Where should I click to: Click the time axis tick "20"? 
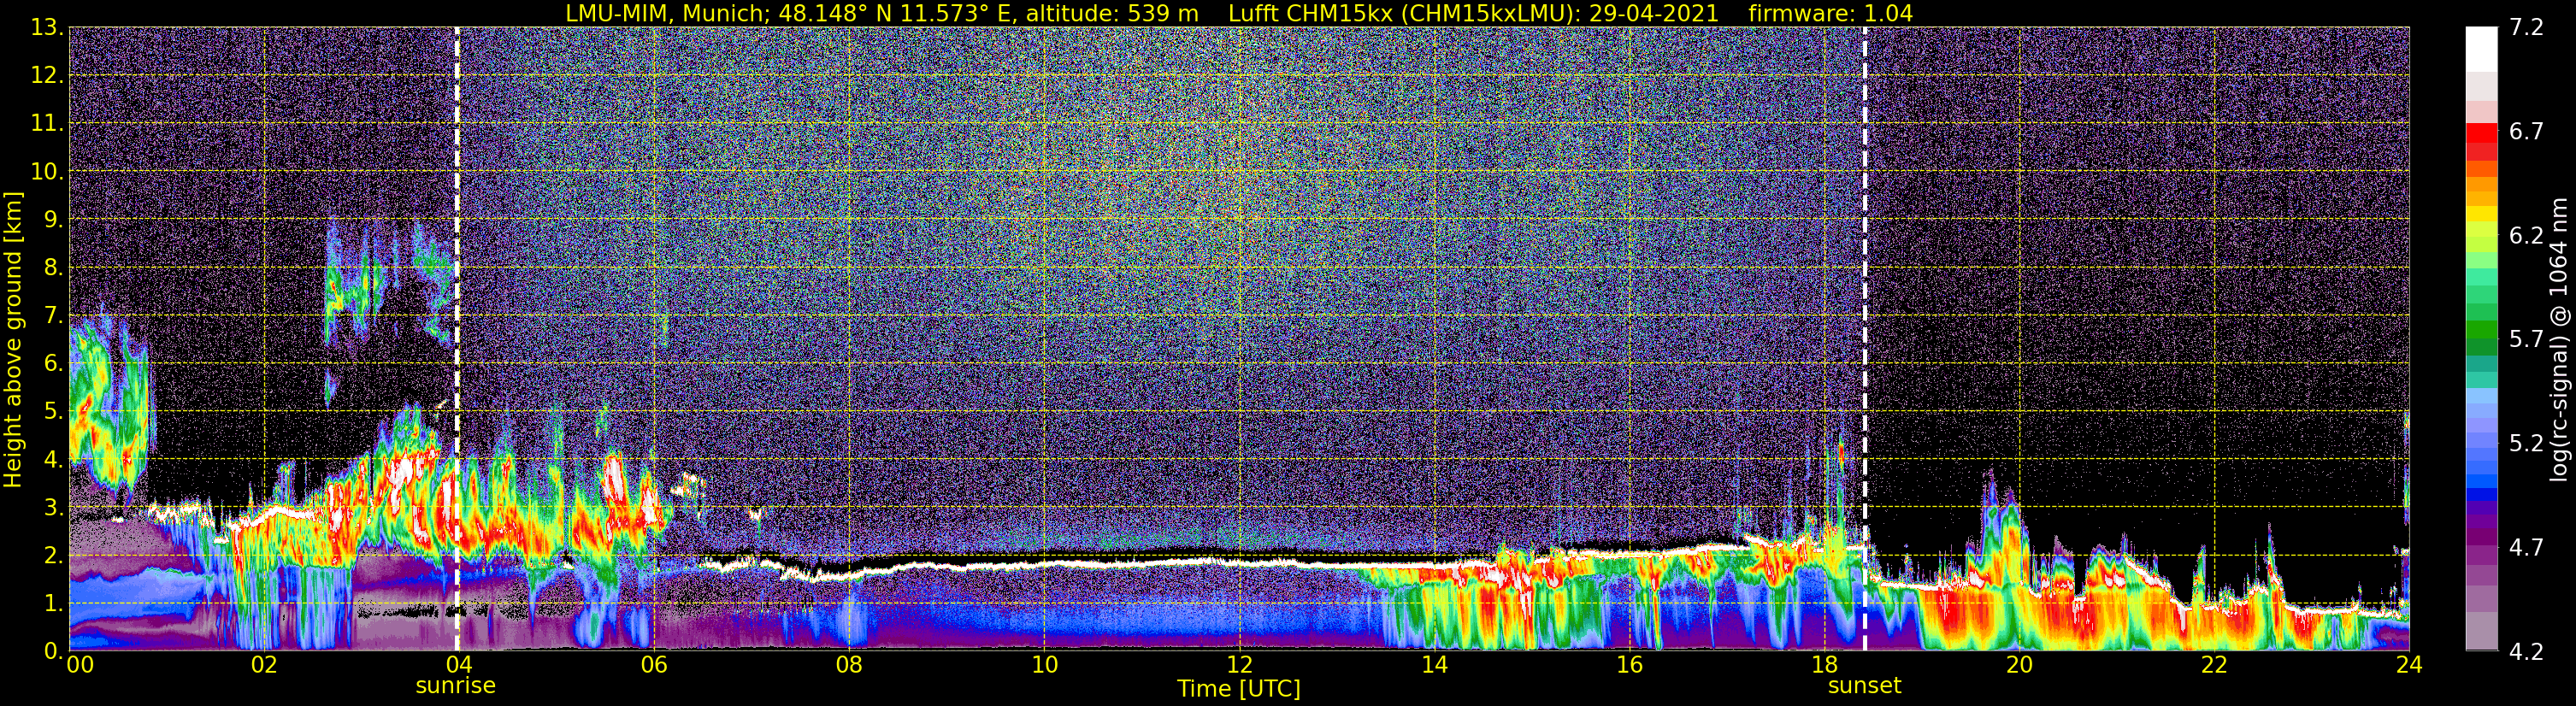click(2020, 666)
